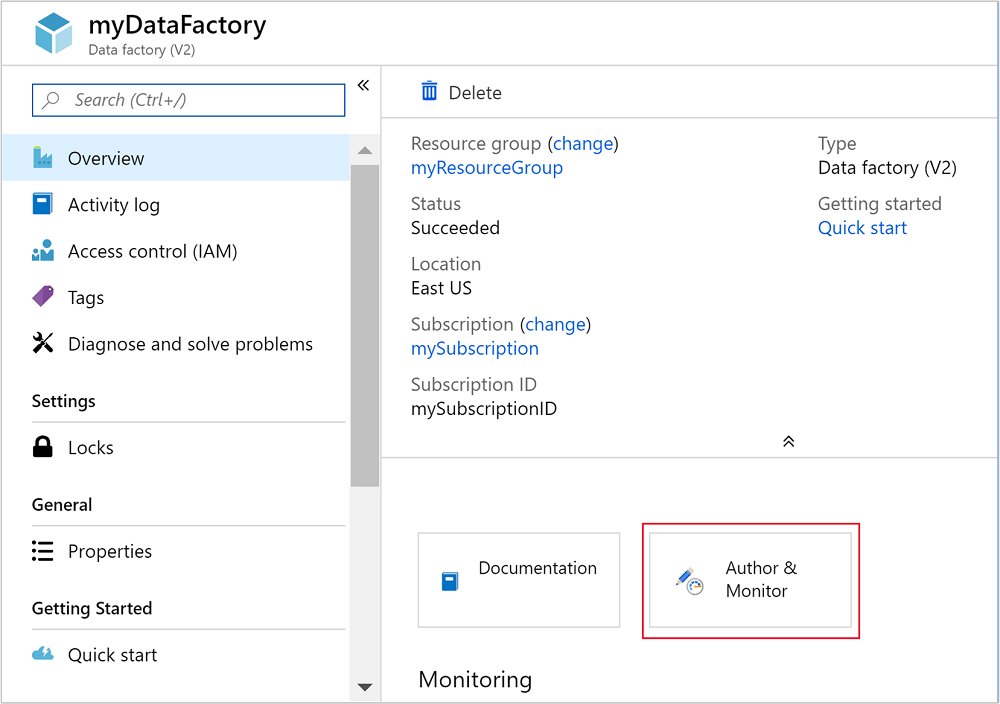Image resolution: width=1000 pixels, height=704 pixels.
Task: Select the Overview chart icon in sidebar
Action: pyautogui.click(x=42, y=157)
